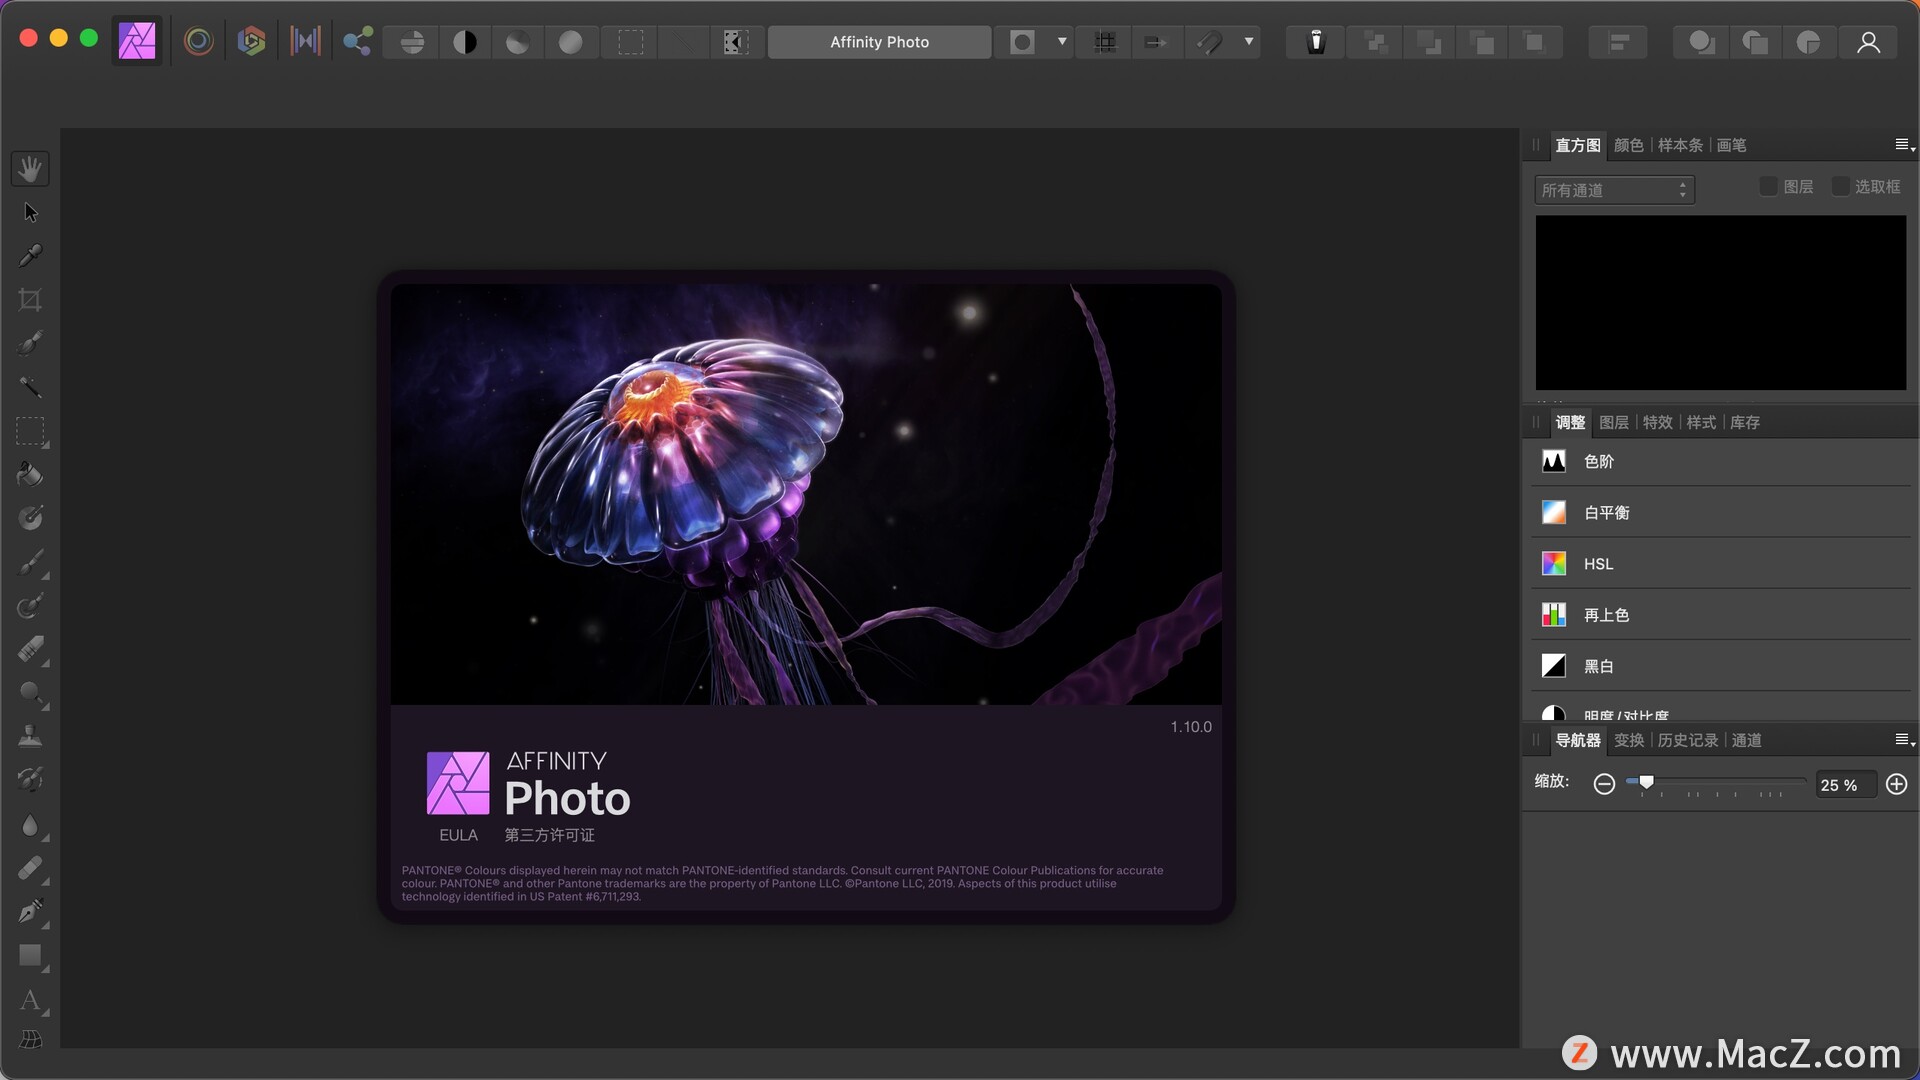Viewport: 1920px width, 1080px height.
Task: Switch to the 画笔 tab
Action: (x=1731, y=146)
